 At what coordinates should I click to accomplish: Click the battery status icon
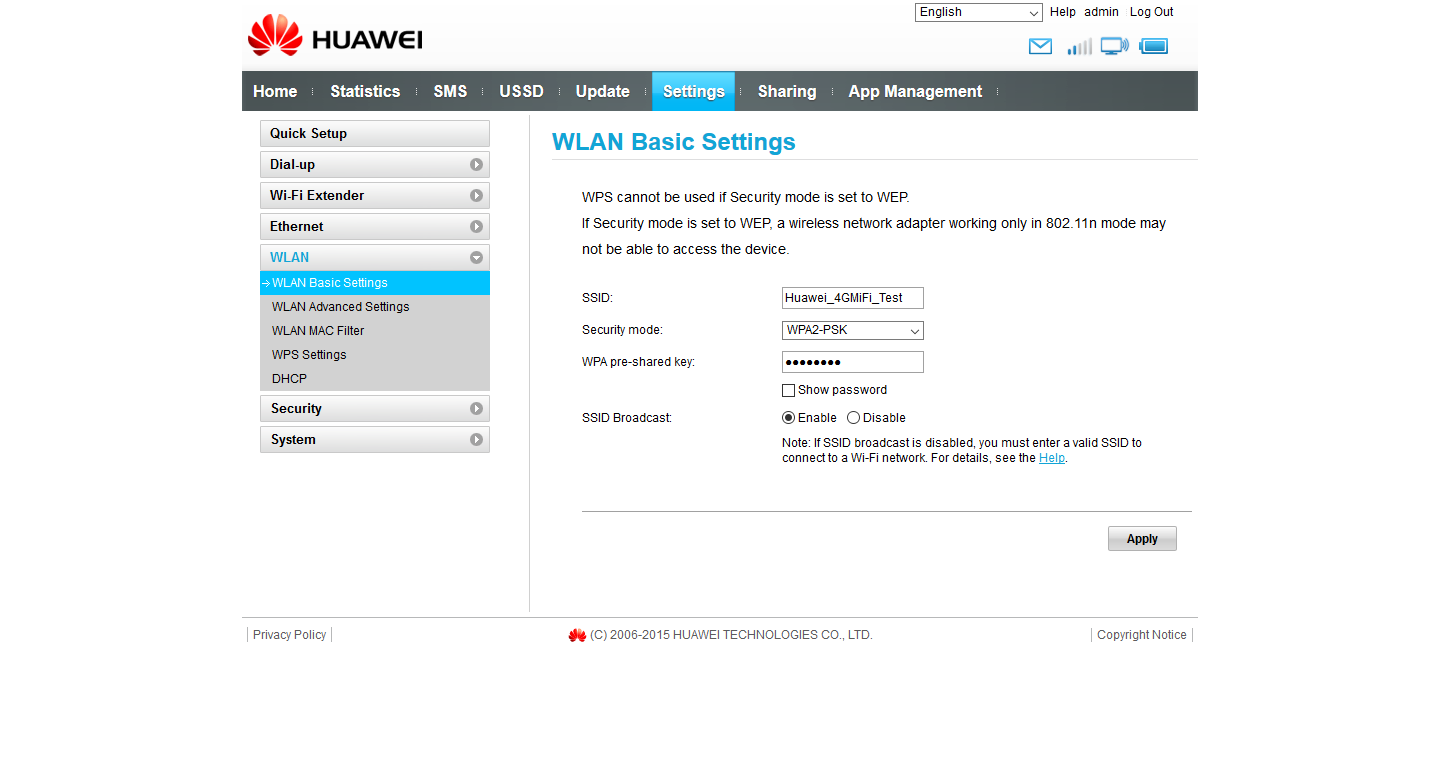pyautogui.click(x=1153, y=46)
